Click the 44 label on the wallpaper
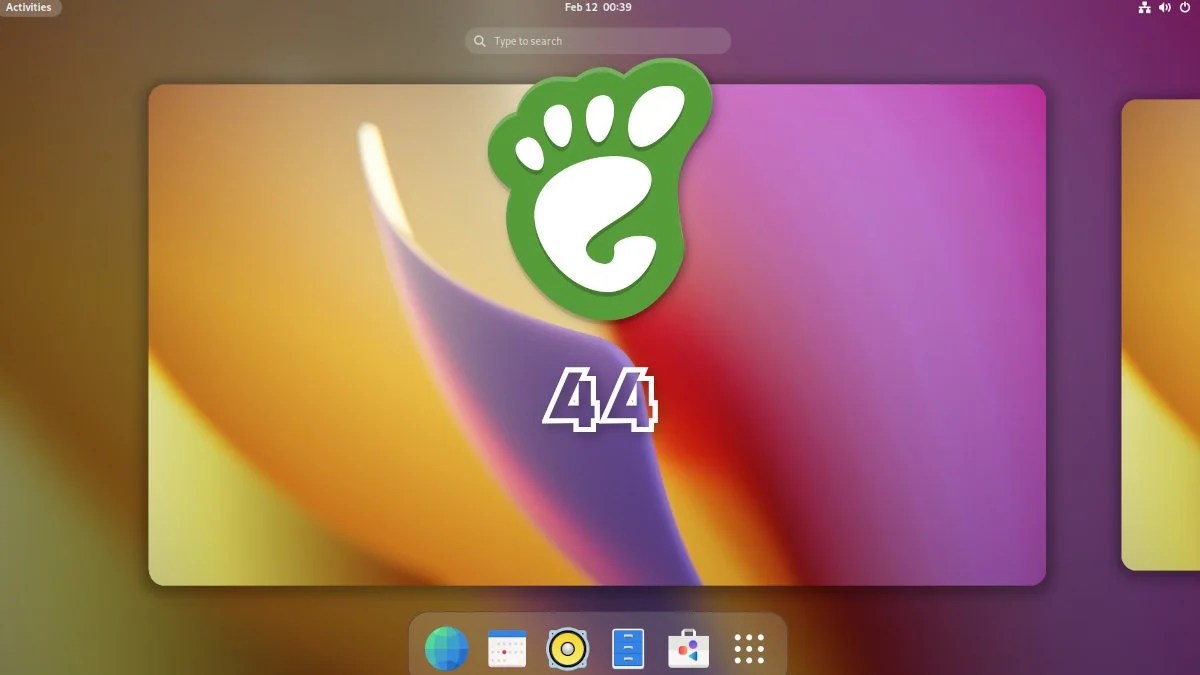 pos(600,399)
